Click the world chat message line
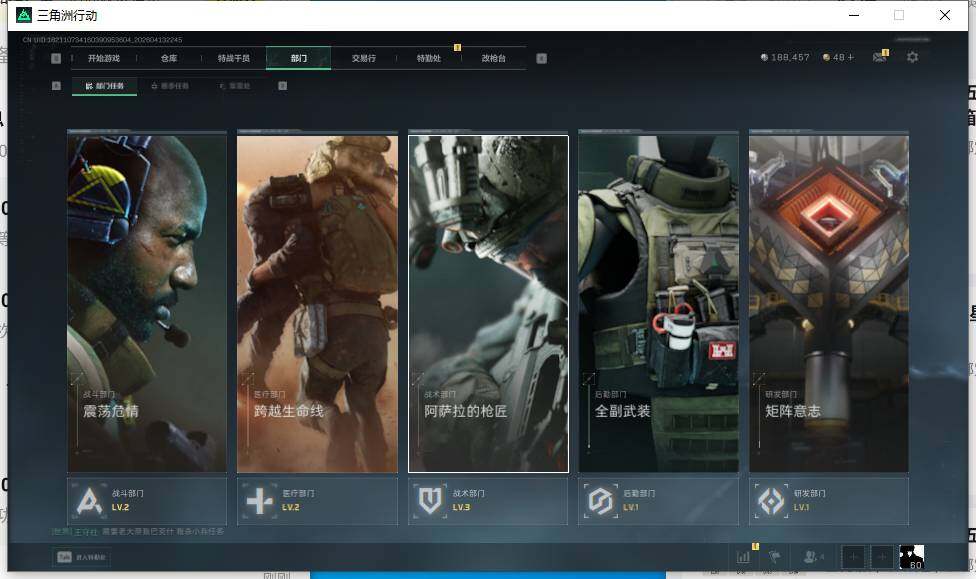976x579 pixels. (138, 532)
